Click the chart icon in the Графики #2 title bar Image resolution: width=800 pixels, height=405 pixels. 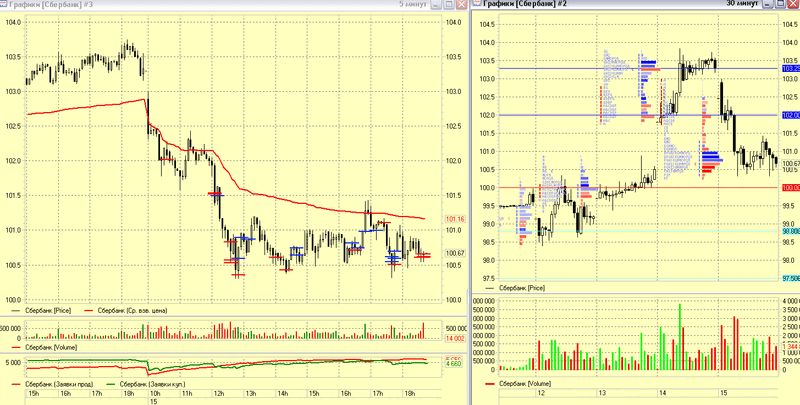pos(477,3)
